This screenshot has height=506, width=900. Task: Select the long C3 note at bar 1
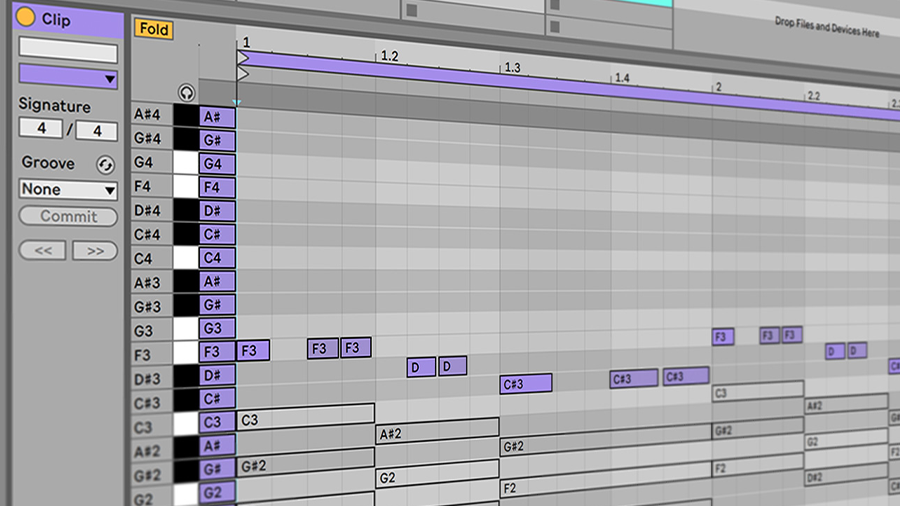tap(306, 417)
